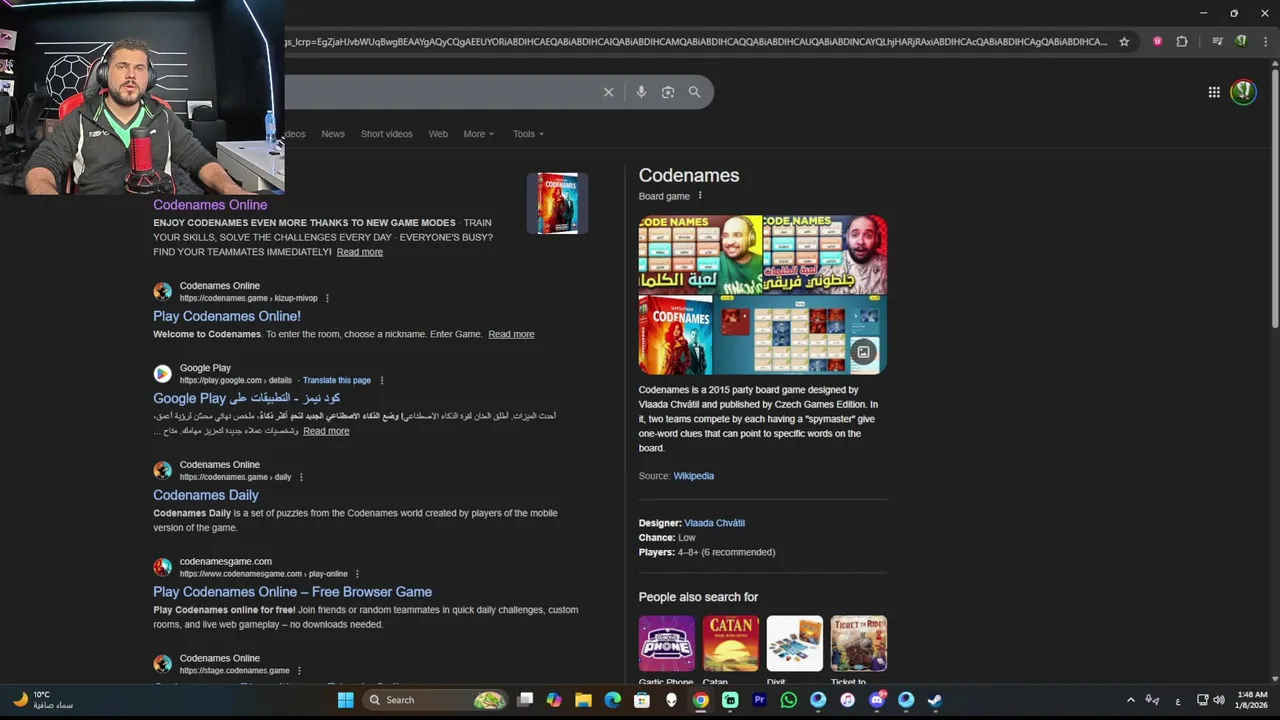The image size is (1280, 720).
Task: Open Steam from the taskbar
Action: (x=935, y=700)
